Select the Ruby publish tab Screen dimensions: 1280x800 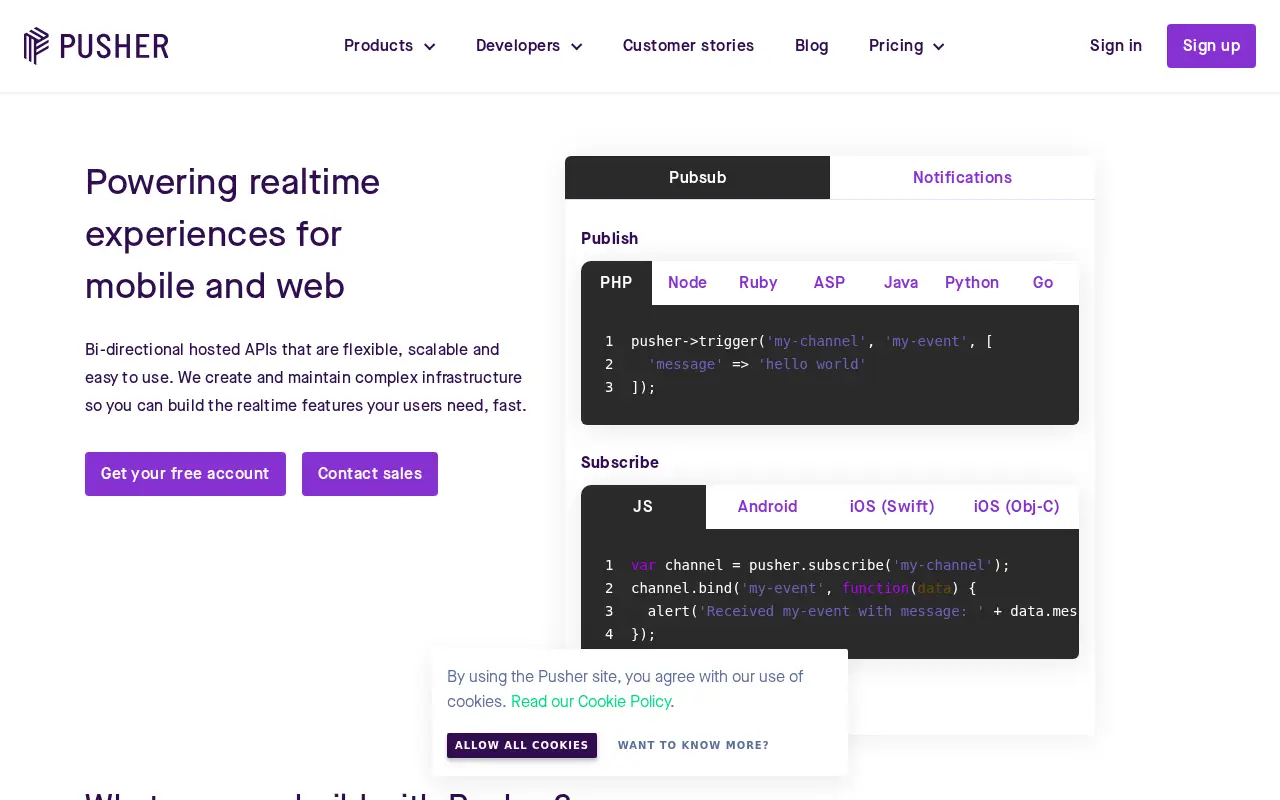coord(758,283)
